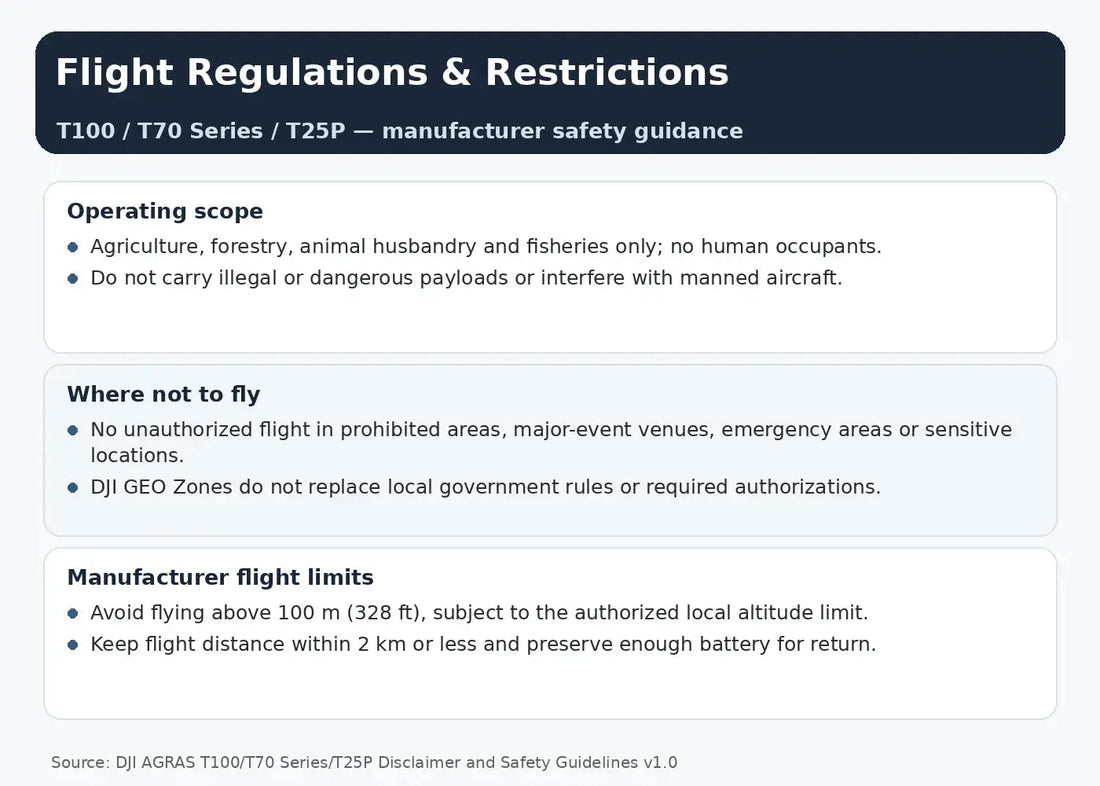Click the Source: DJI AGRAS footer citation
The image size is (1100, 786).
click(364, 763)
